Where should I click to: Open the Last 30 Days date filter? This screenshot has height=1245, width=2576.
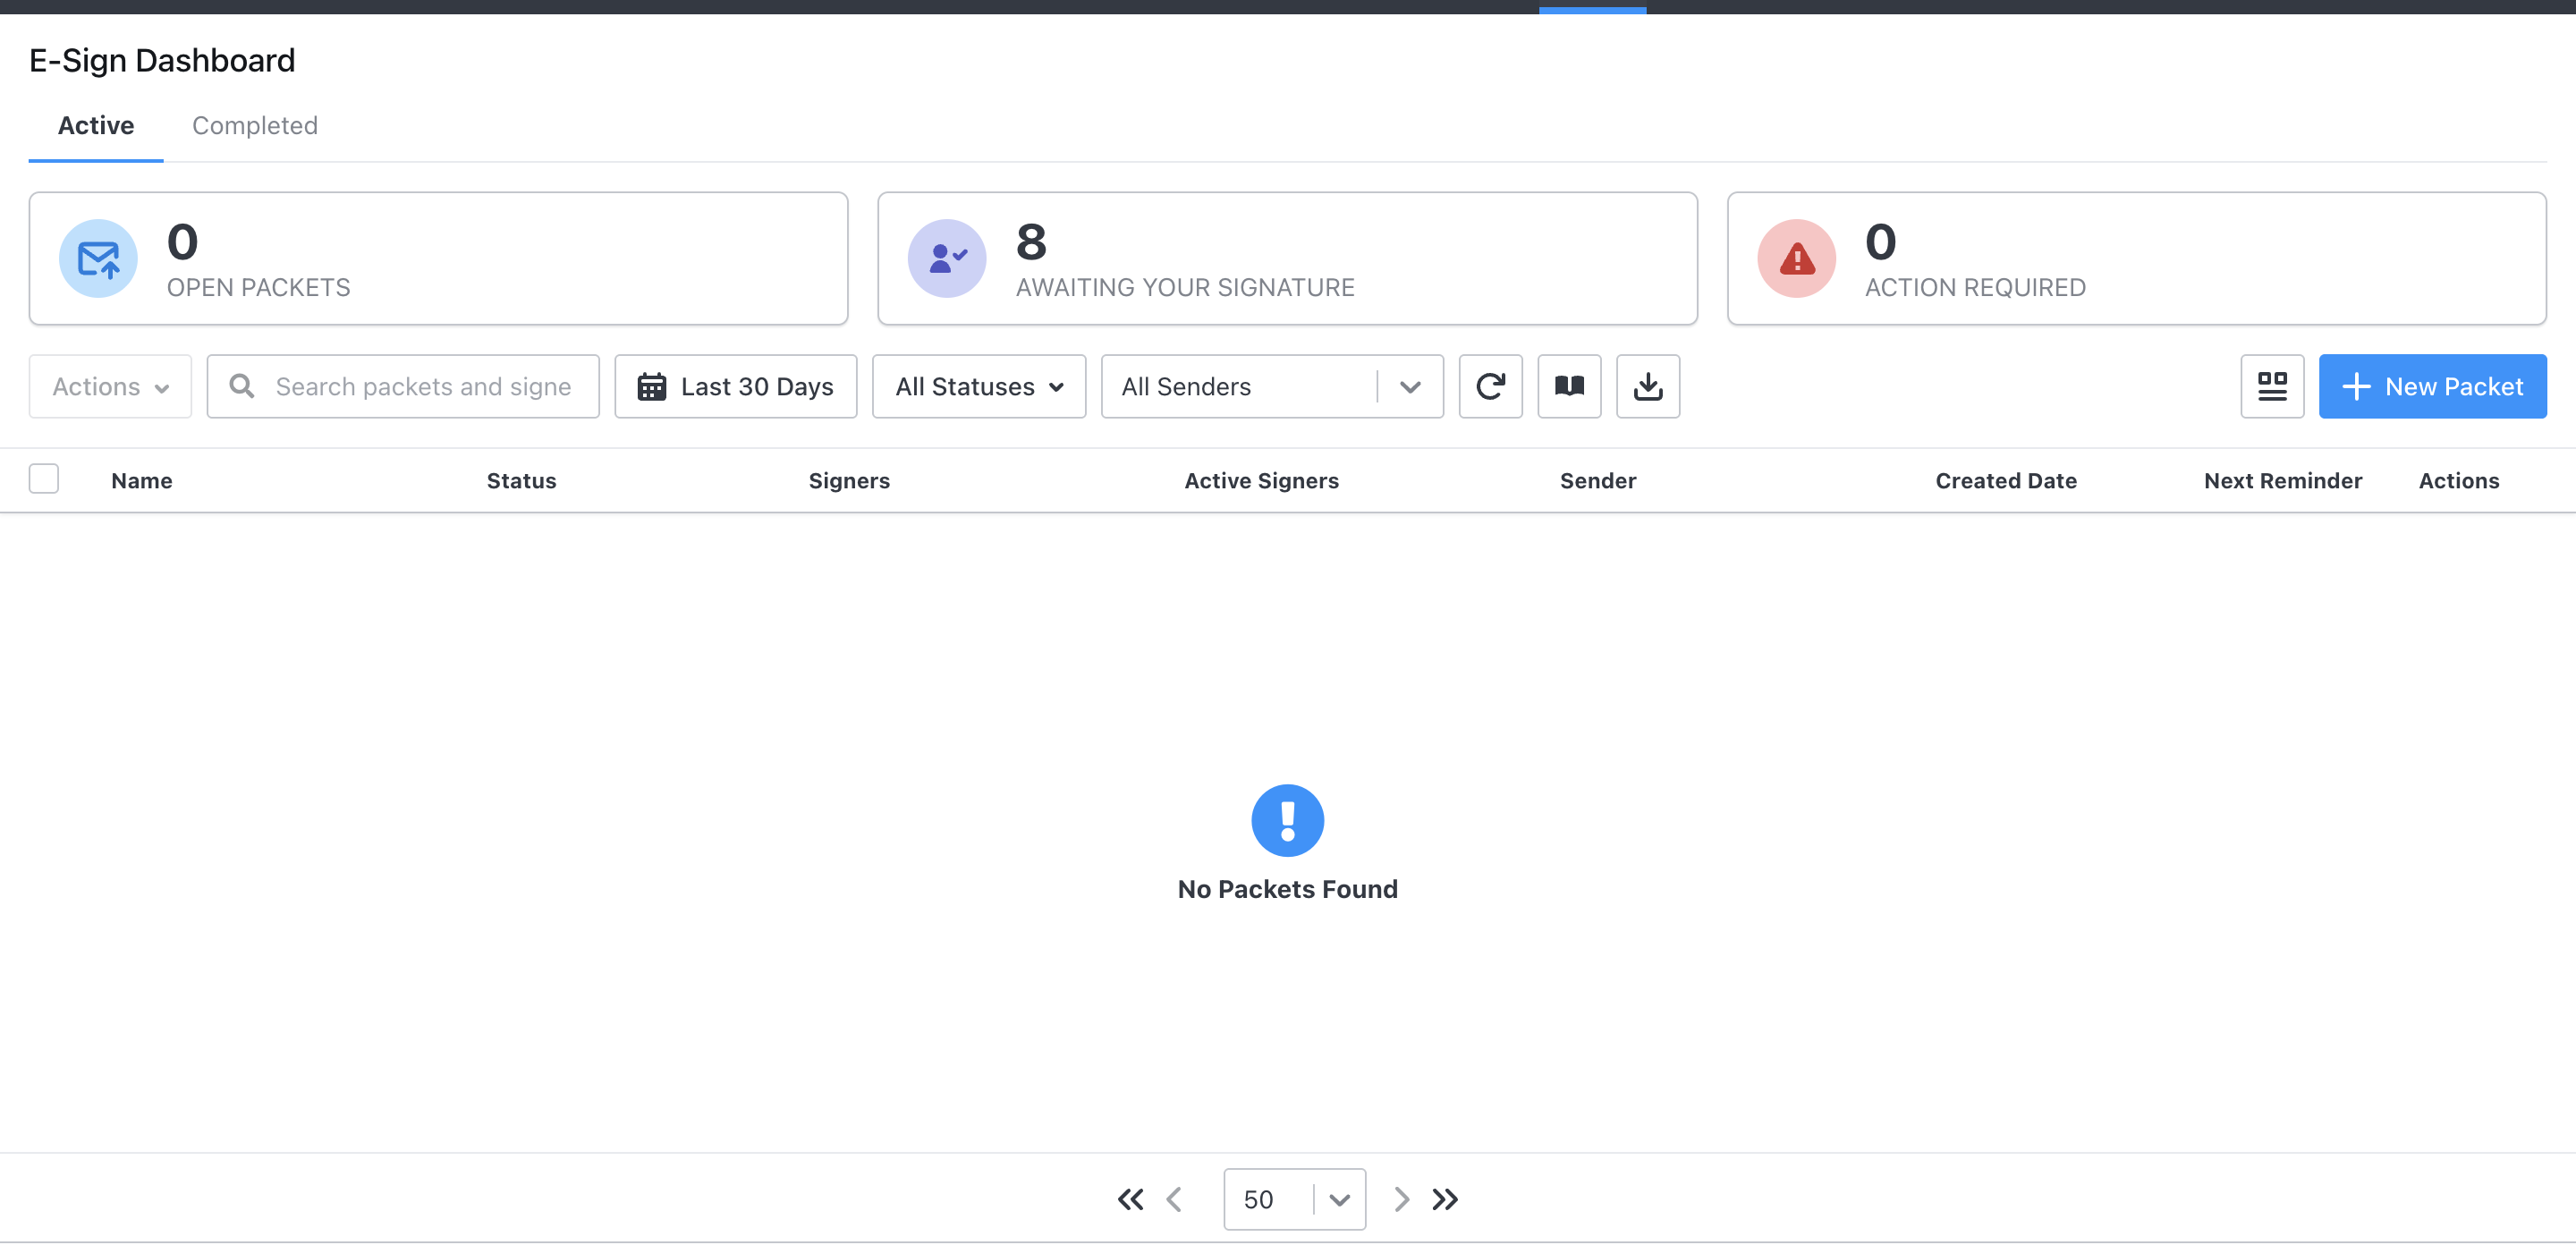pos(736,386)
